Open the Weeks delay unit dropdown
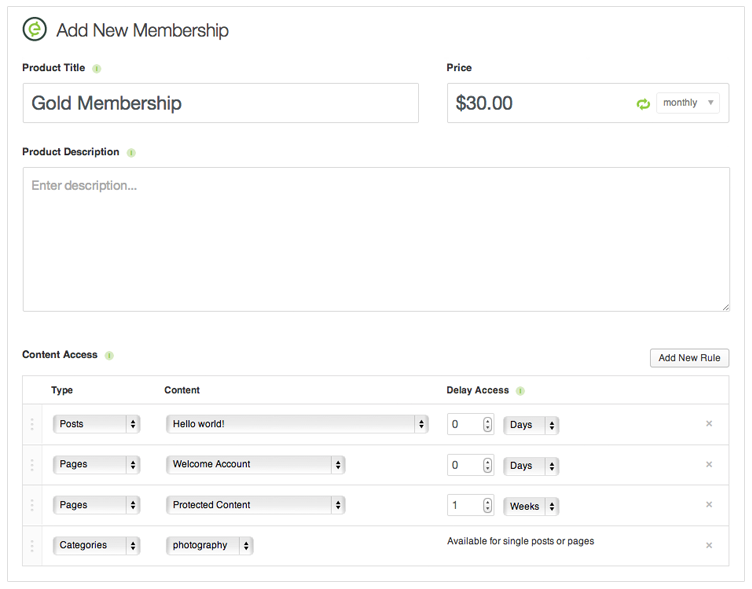752x589 pixels. click(531, 506)
